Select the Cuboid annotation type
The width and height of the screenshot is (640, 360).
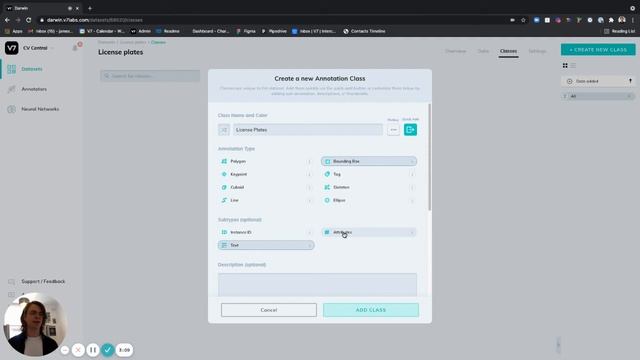pyautogui.click(x=266, y=187)
